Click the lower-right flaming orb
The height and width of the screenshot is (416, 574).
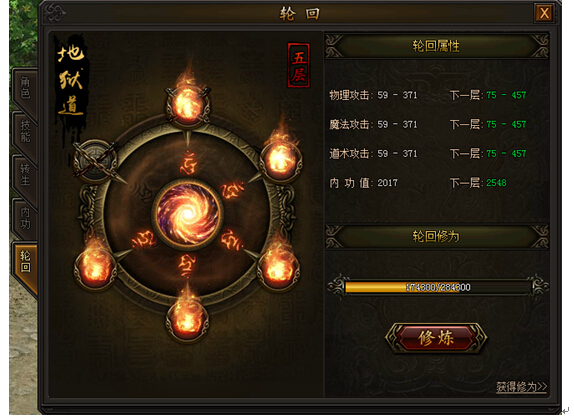pos(279,269)
